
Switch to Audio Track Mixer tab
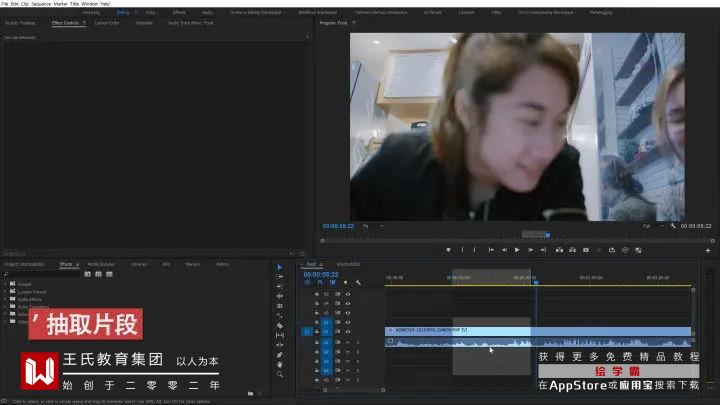pos(191,22)
